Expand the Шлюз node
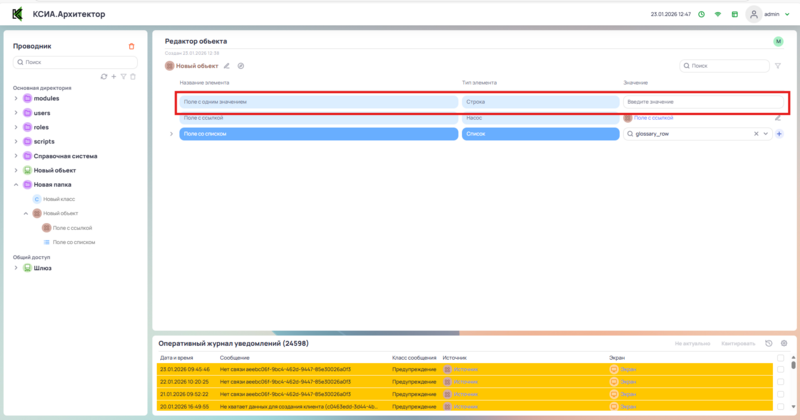This screenshot has width=800, height=420. (x=16, y=268)
